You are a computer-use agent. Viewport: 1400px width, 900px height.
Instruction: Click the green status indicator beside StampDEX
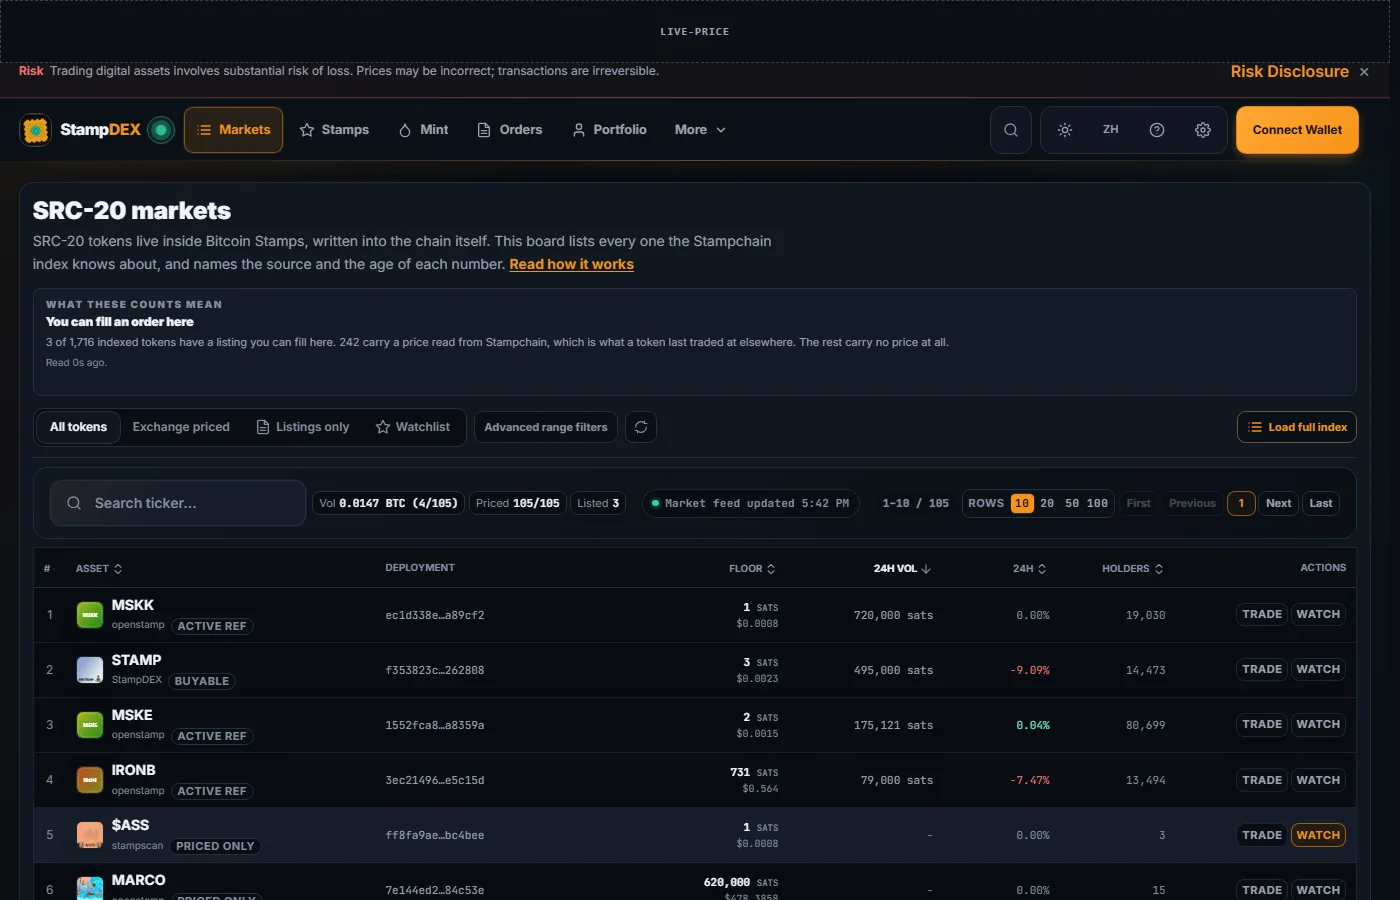pos(161,130)
